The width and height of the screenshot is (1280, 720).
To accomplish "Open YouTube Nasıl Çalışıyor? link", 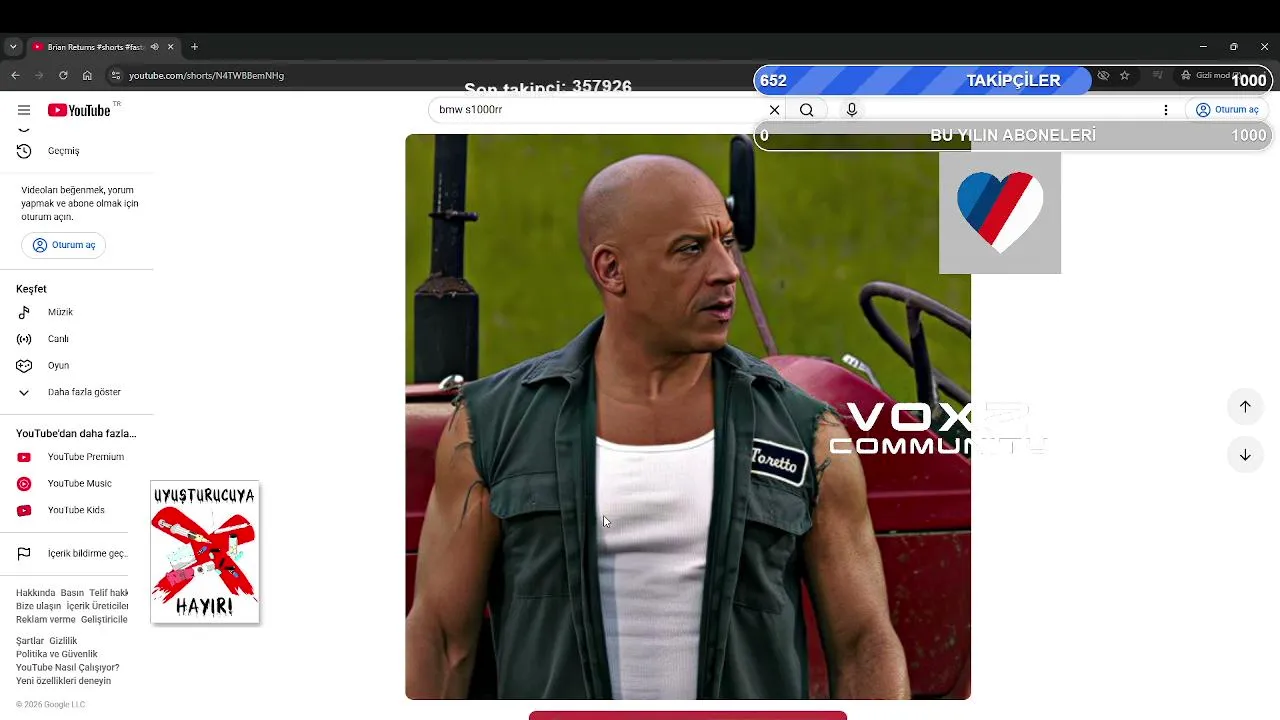I will tap(68, 667).
